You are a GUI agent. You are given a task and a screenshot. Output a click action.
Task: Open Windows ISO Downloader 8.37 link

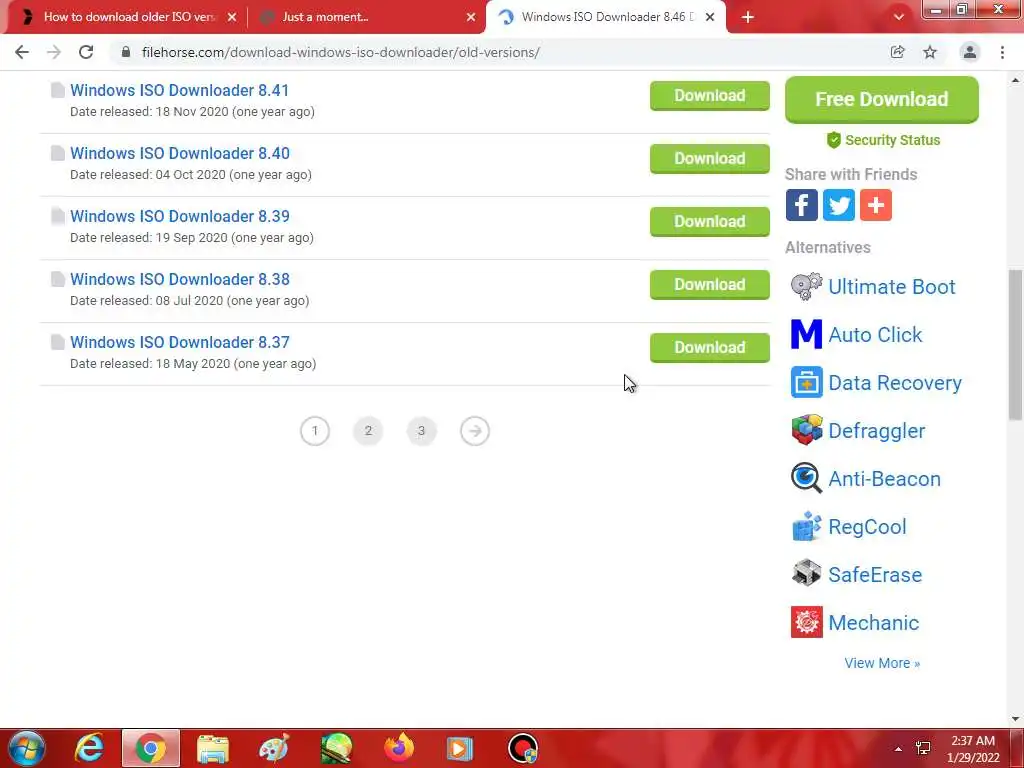tap(180, 342)
